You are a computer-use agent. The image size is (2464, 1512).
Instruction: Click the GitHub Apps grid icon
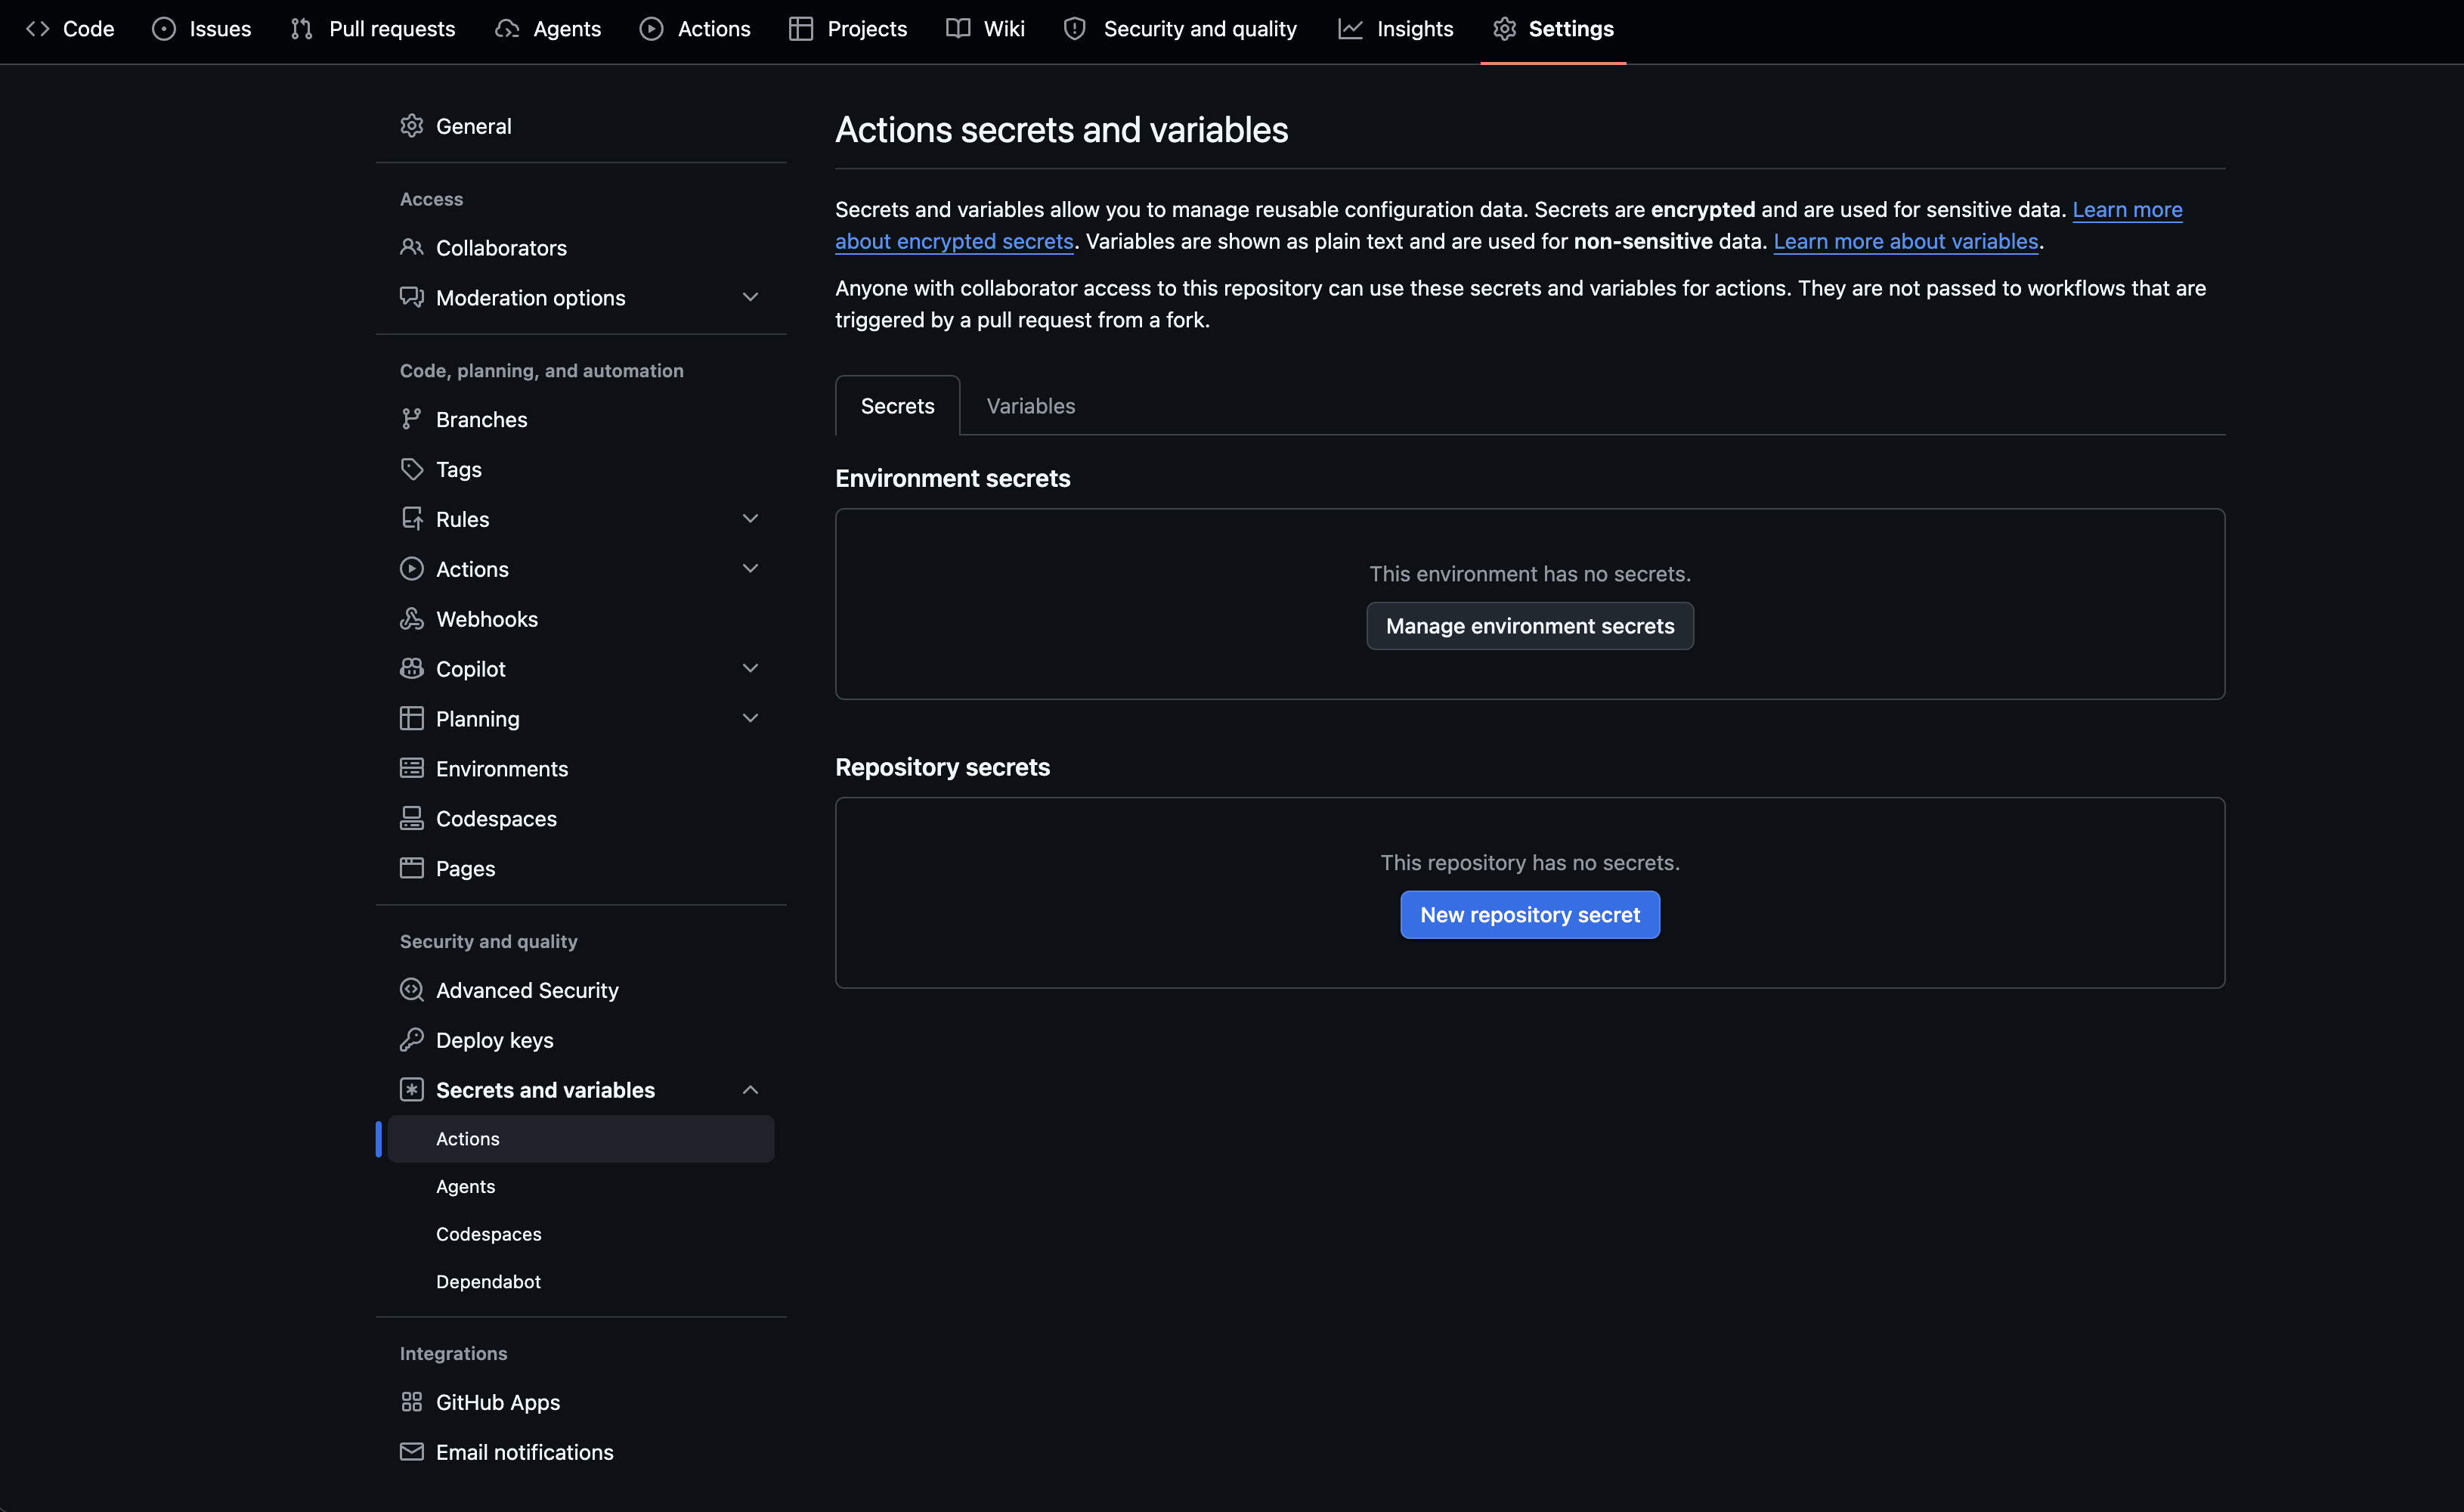click(x=412, y=1402)
